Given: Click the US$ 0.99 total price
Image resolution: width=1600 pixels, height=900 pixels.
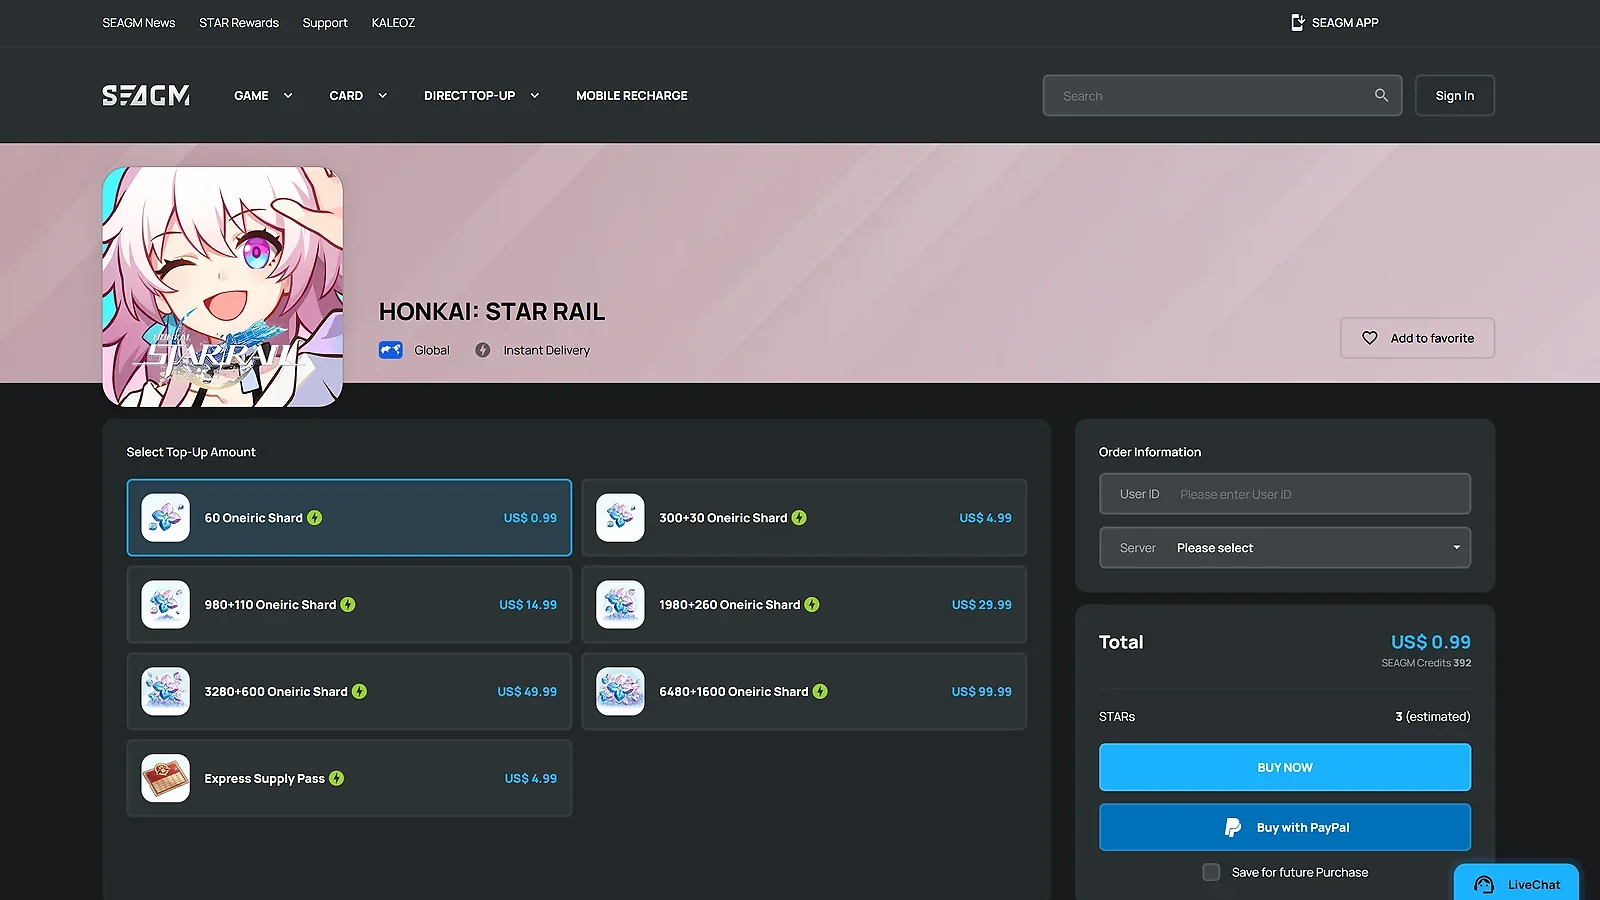Looking at the screenshot, I should (x=1431, y=642).
